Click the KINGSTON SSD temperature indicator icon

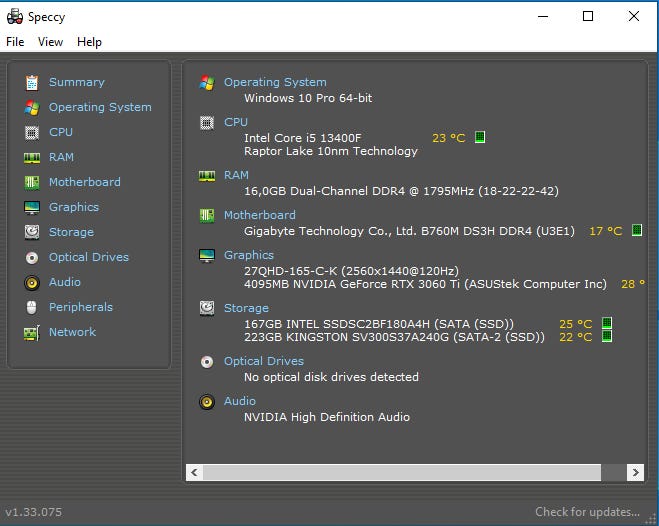tap(607, 336)
